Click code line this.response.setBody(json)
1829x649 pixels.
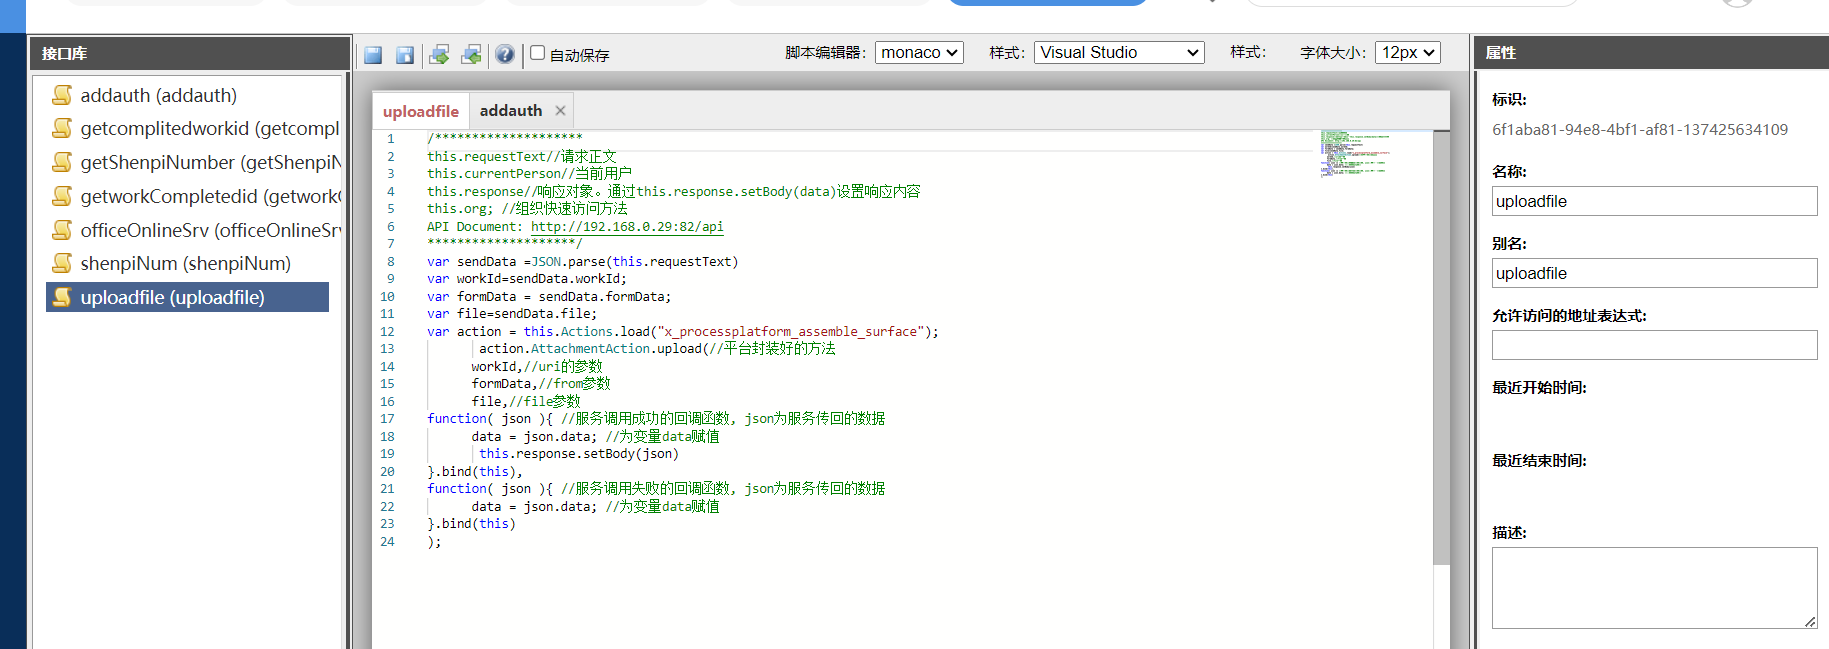[x=579, y=454]
